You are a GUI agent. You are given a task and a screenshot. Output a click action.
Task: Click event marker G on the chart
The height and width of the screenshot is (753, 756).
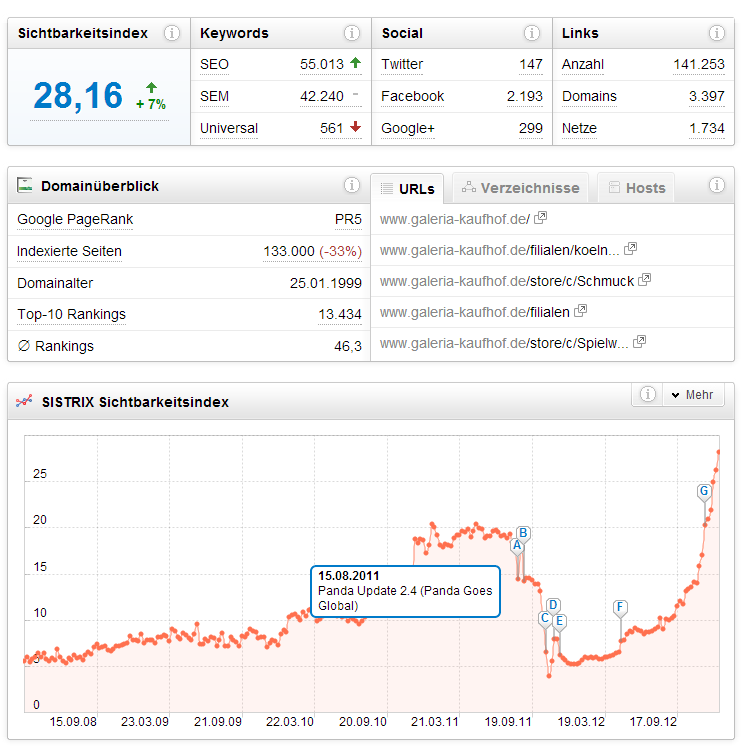pyautogui.click(x=704, y=491)
